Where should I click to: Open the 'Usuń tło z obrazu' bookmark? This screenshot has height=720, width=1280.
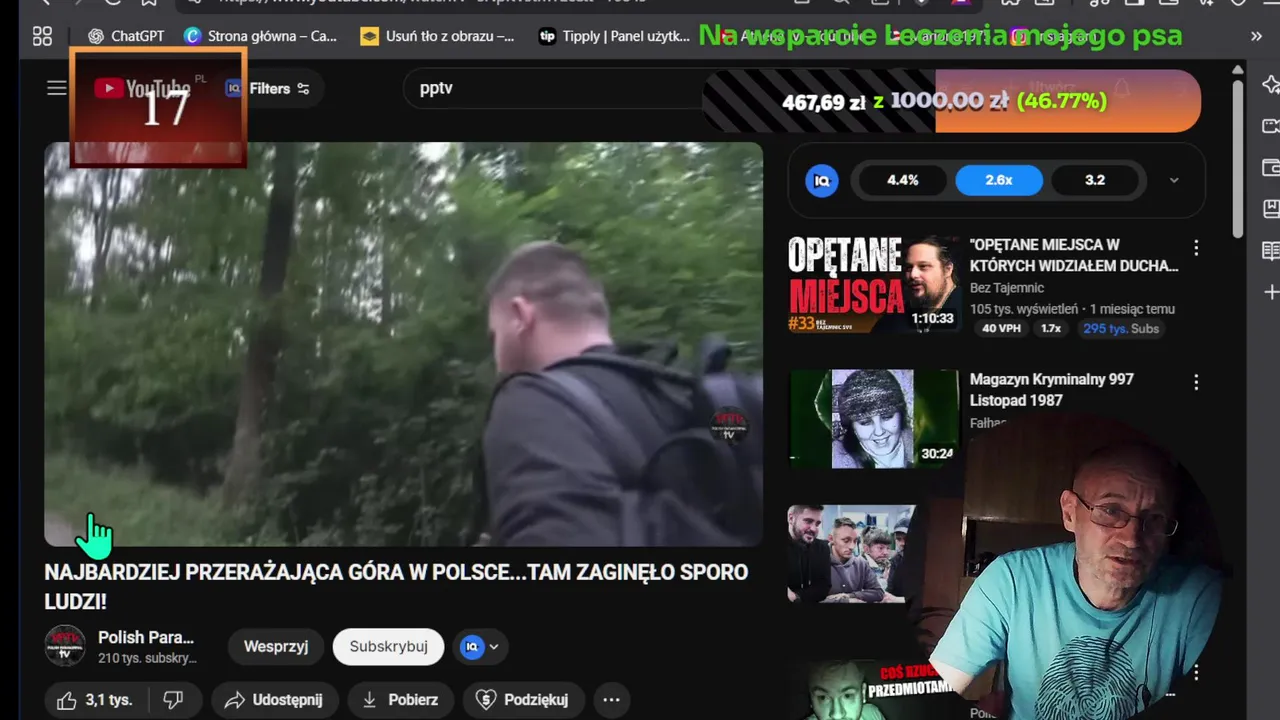[x=438, y=36]
